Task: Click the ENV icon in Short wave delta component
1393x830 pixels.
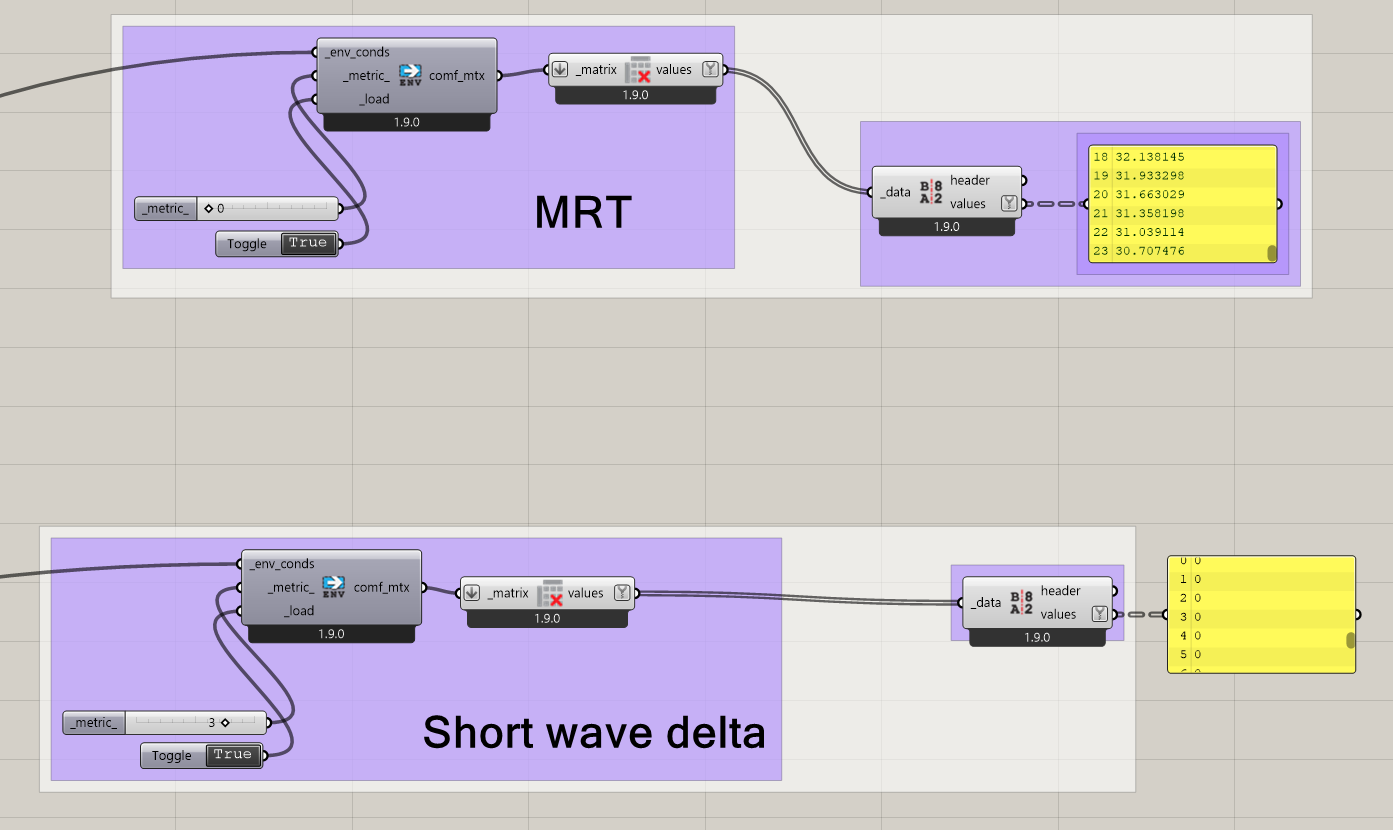Action: pyautogui.click(x=334, y=587)
